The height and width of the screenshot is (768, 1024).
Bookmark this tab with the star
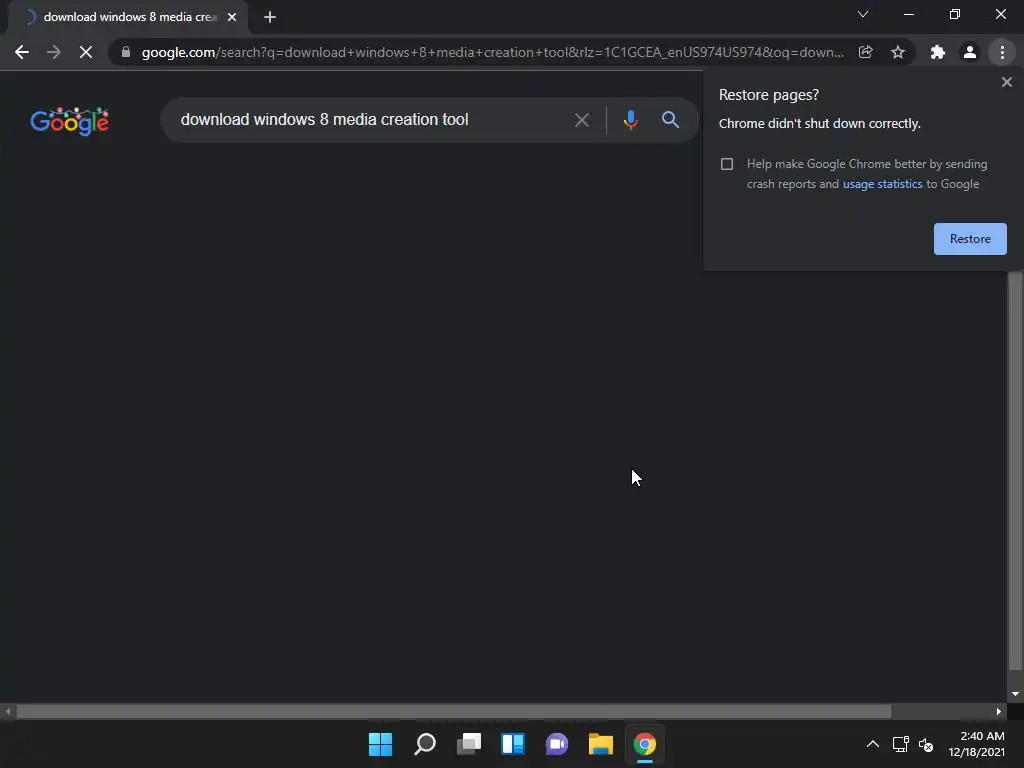898,52
